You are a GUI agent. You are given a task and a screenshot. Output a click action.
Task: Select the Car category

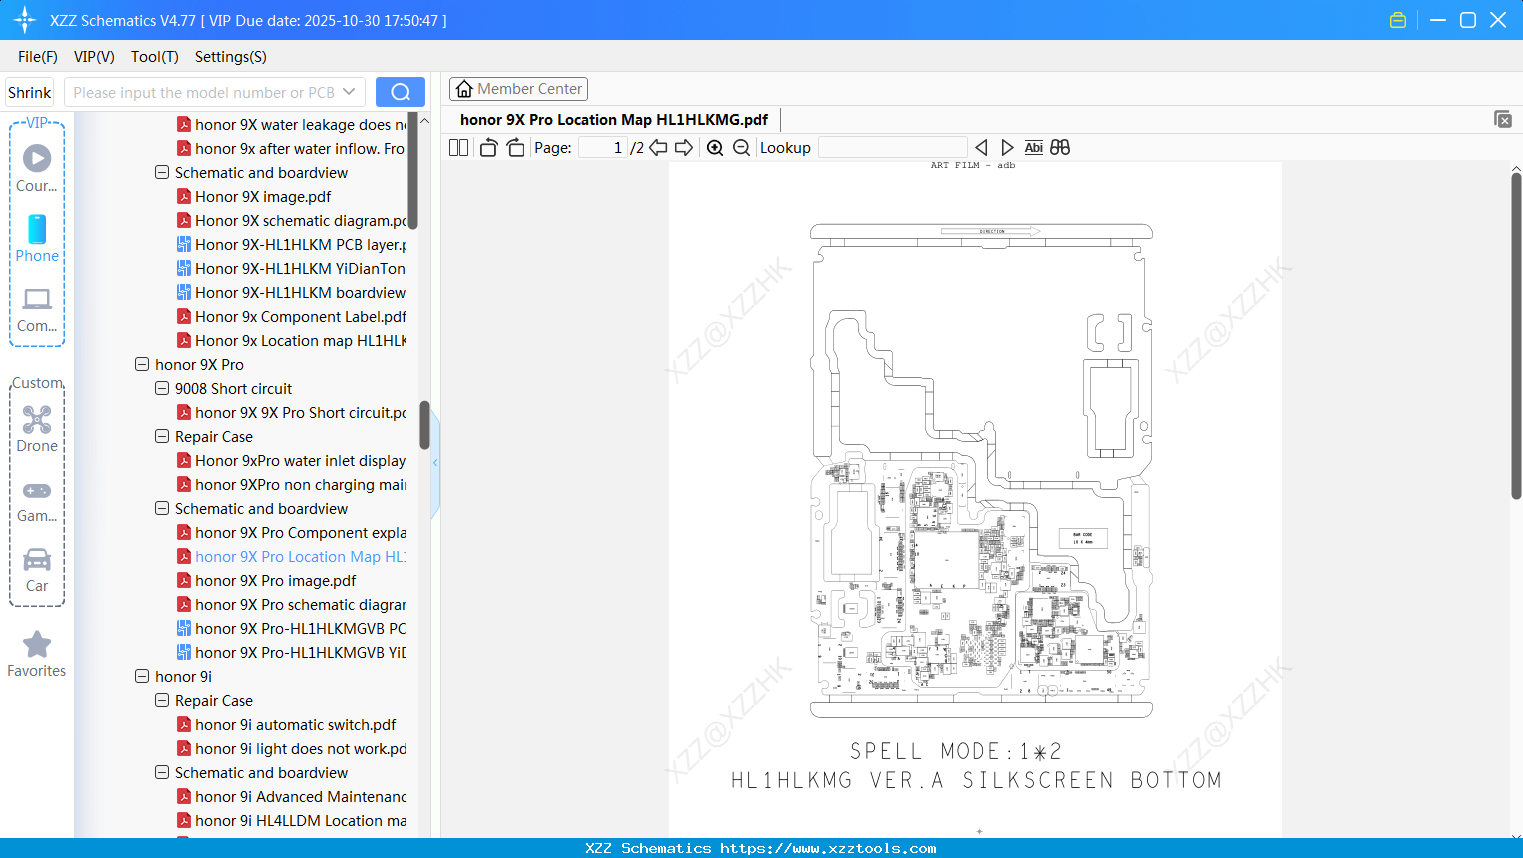click(x=37, y=570)
